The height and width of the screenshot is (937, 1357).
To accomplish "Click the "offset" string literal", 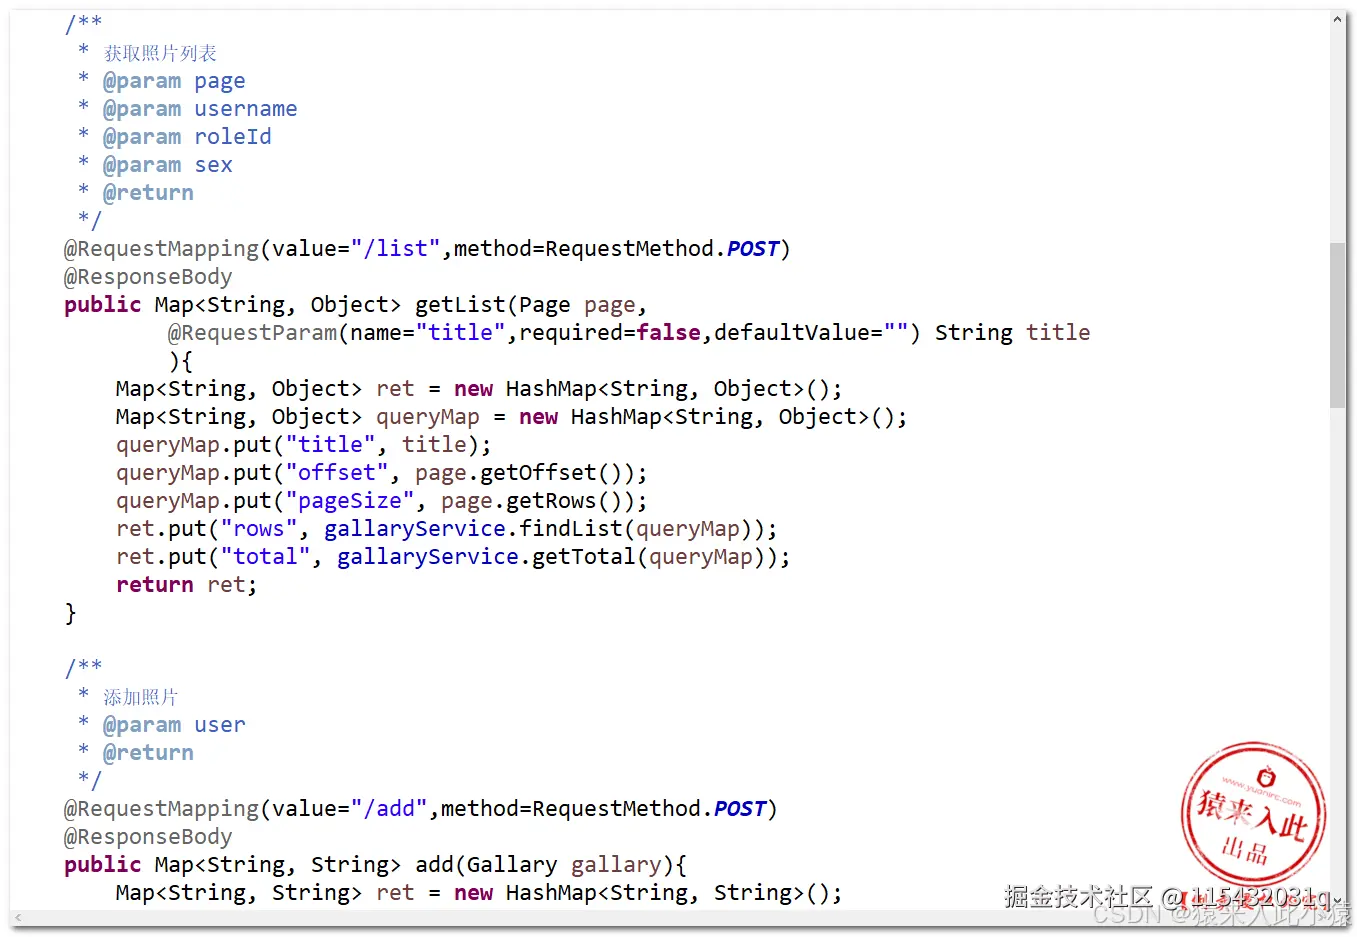I will [x=337, y=472].
